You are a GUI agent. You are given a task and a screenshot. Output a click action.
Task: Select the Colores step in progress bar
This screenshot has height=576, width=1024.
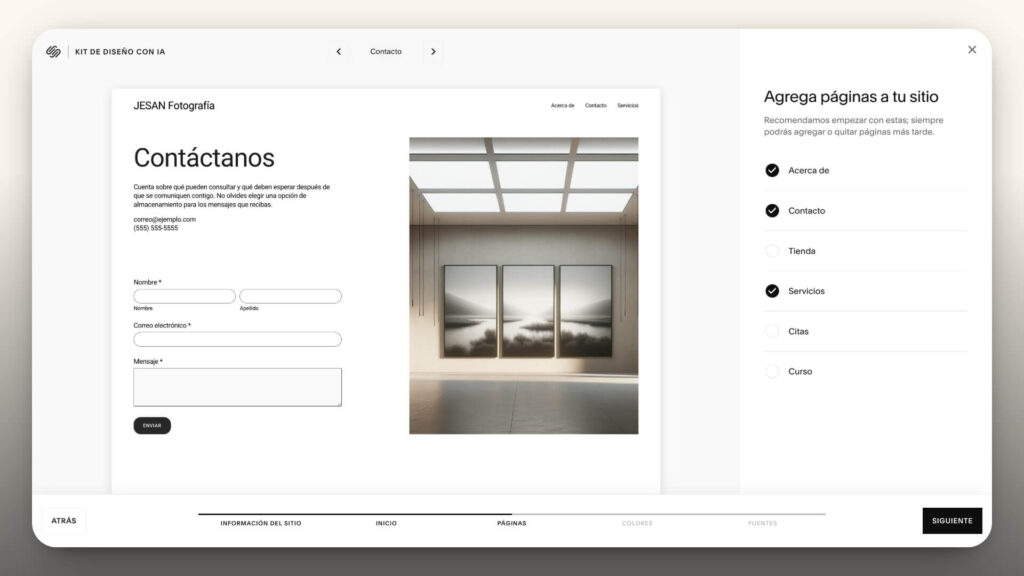click(x=637, y=523)
